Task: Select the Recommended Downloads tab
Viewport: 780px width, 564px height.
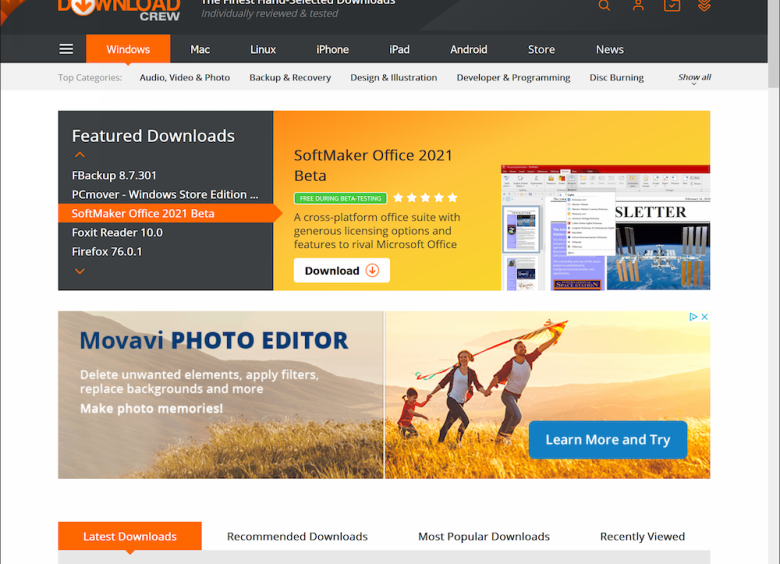Action: click(x=297, y=537)
